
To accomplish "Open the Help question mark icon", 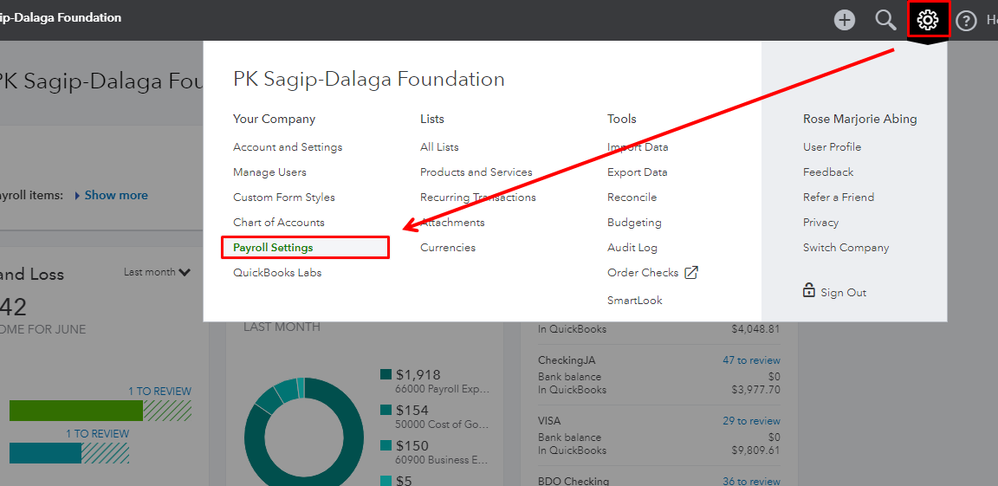I will click(966, 21).
